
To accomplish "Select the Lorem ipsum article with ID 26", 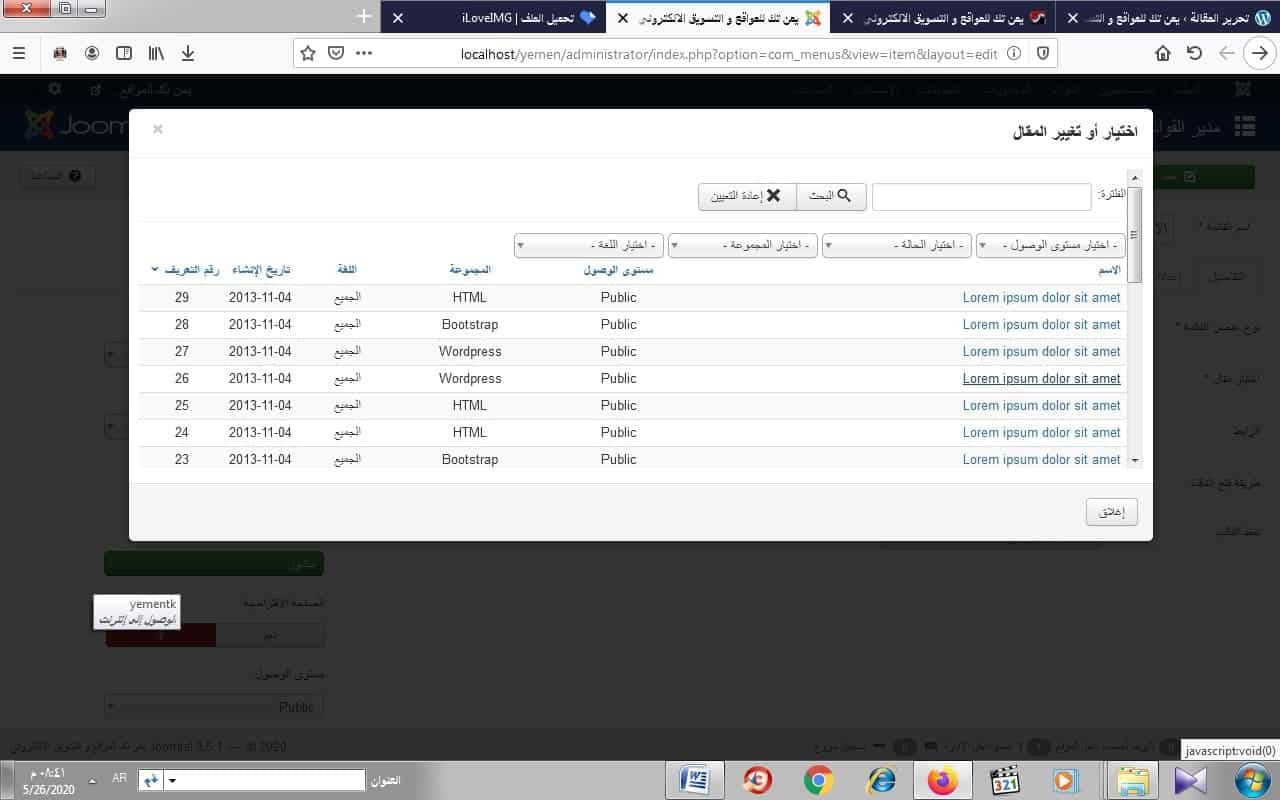I will (x=1041, y=378).
